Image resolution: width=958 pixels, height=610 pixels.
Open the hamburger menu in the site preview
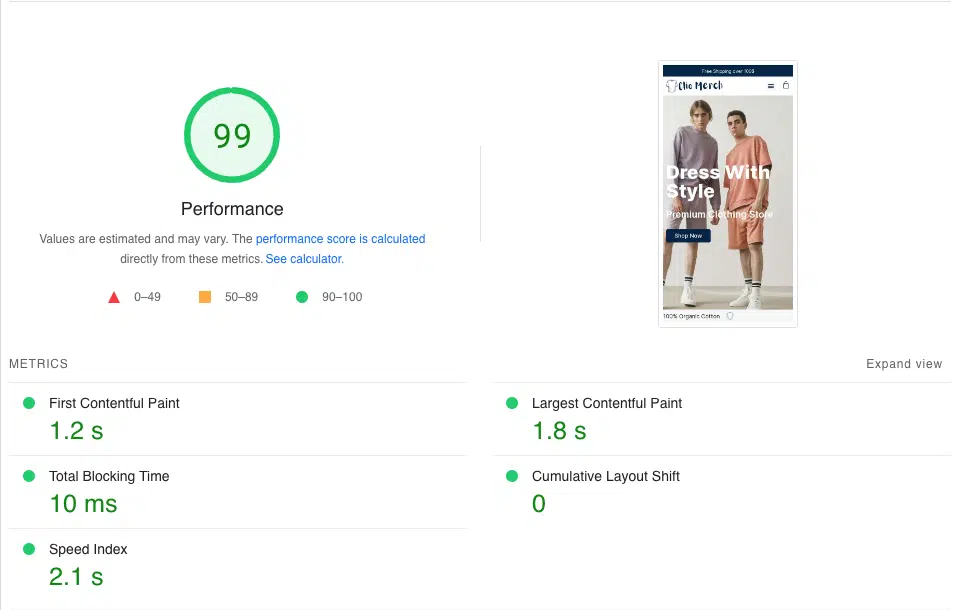(x=771, y=86)
